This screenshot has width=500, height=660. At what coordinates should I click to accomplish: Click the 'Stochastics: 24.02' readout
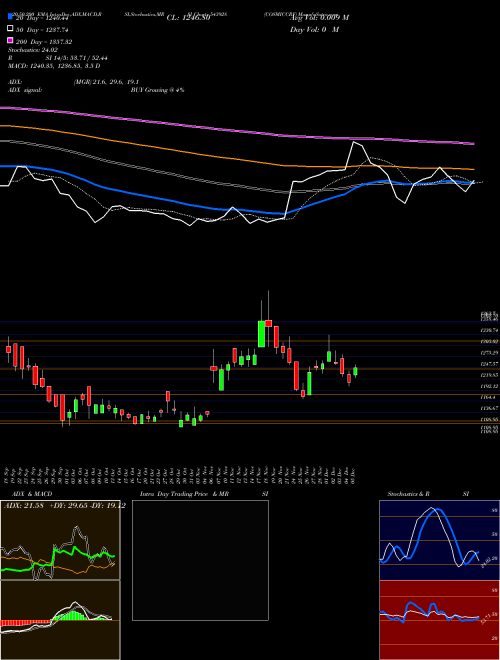(33, 50)
